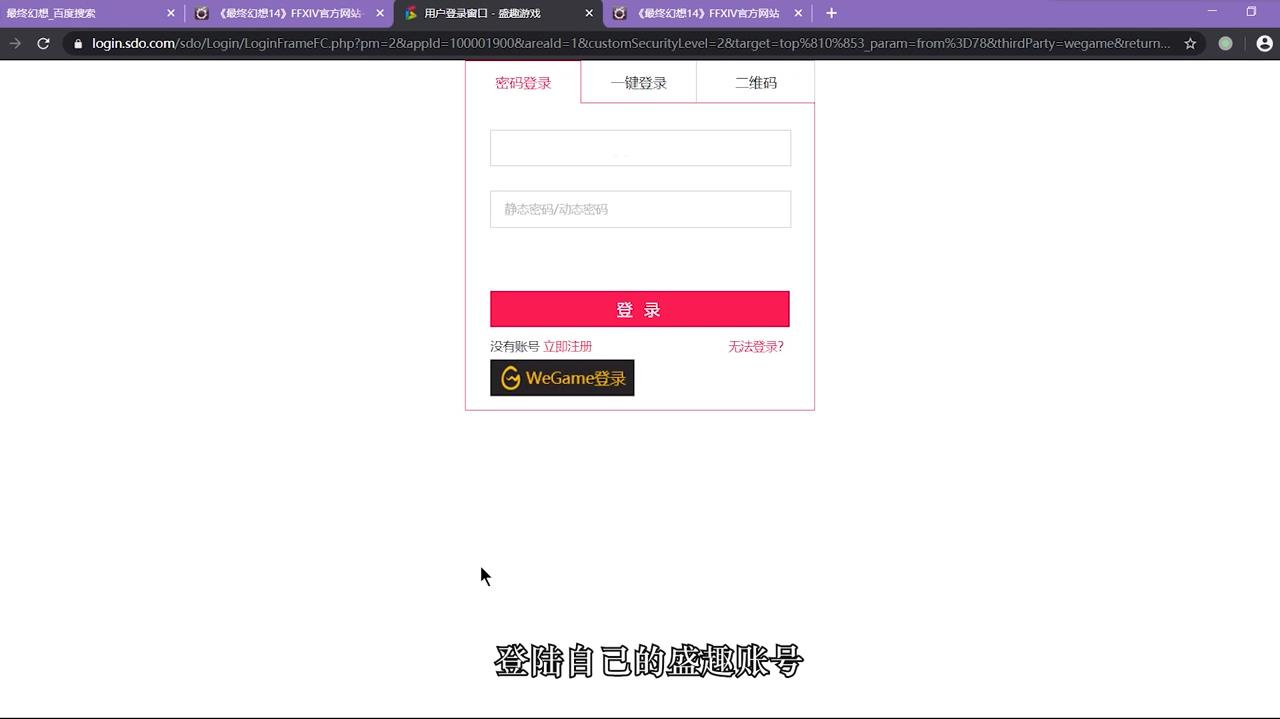Close the last FFXIV官方网站 tab

click(x=798, y=13)
